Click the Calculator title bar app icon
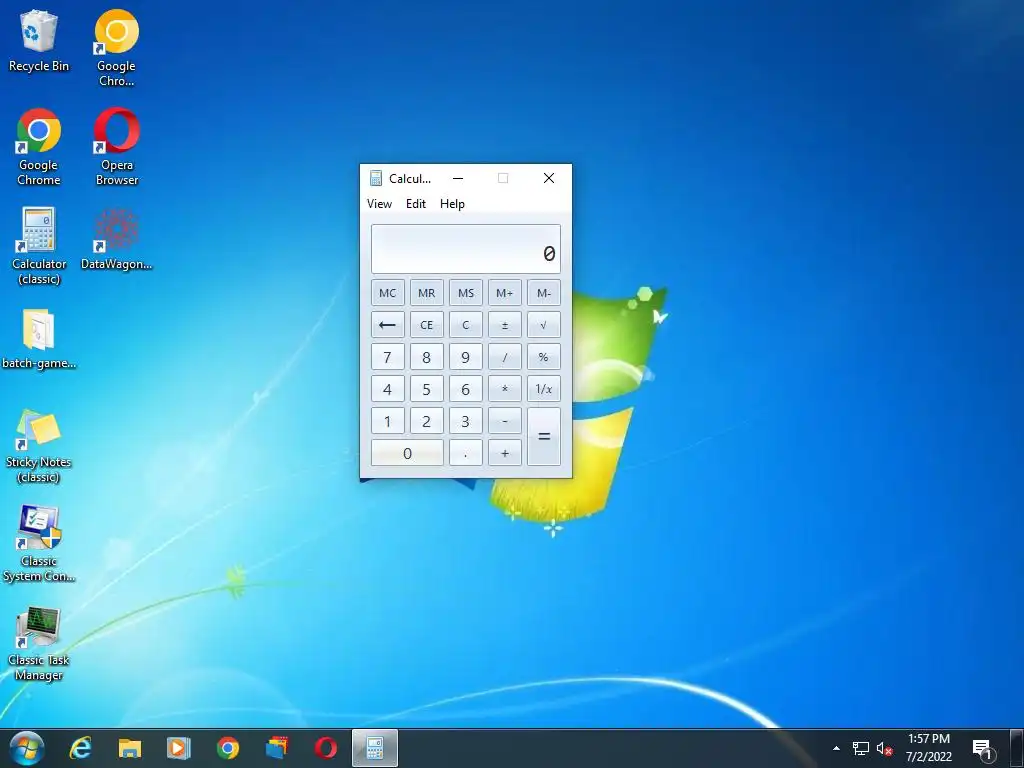The image size is (1024, 768). pyautogui.click(x=376, y=178)
